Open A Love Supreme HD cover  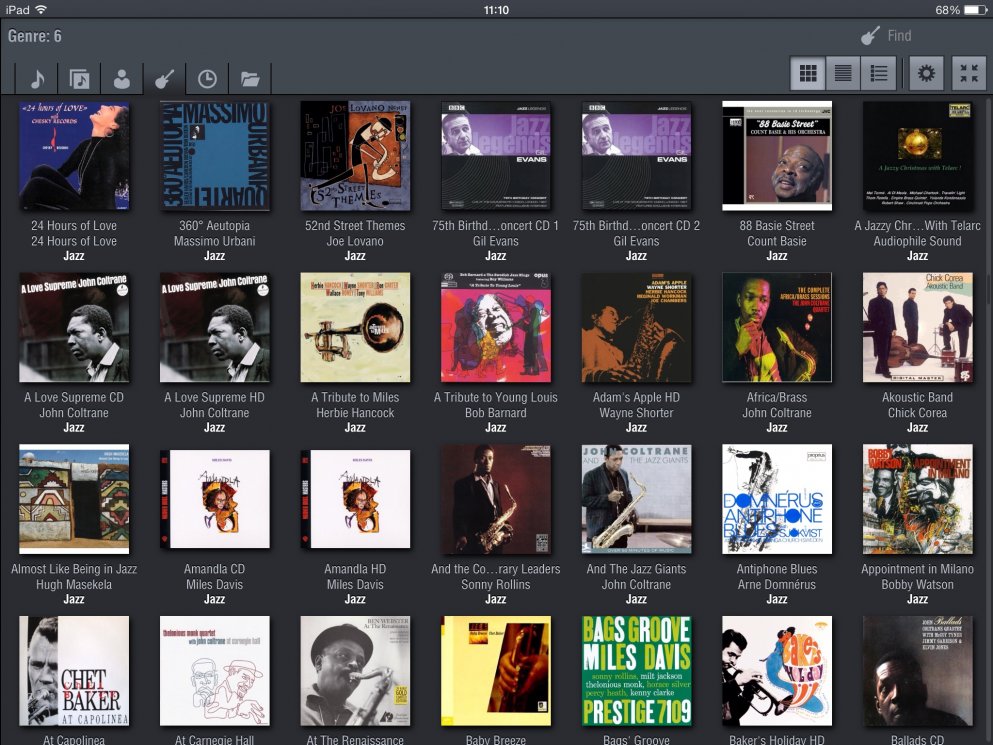[x=215, y=328]
